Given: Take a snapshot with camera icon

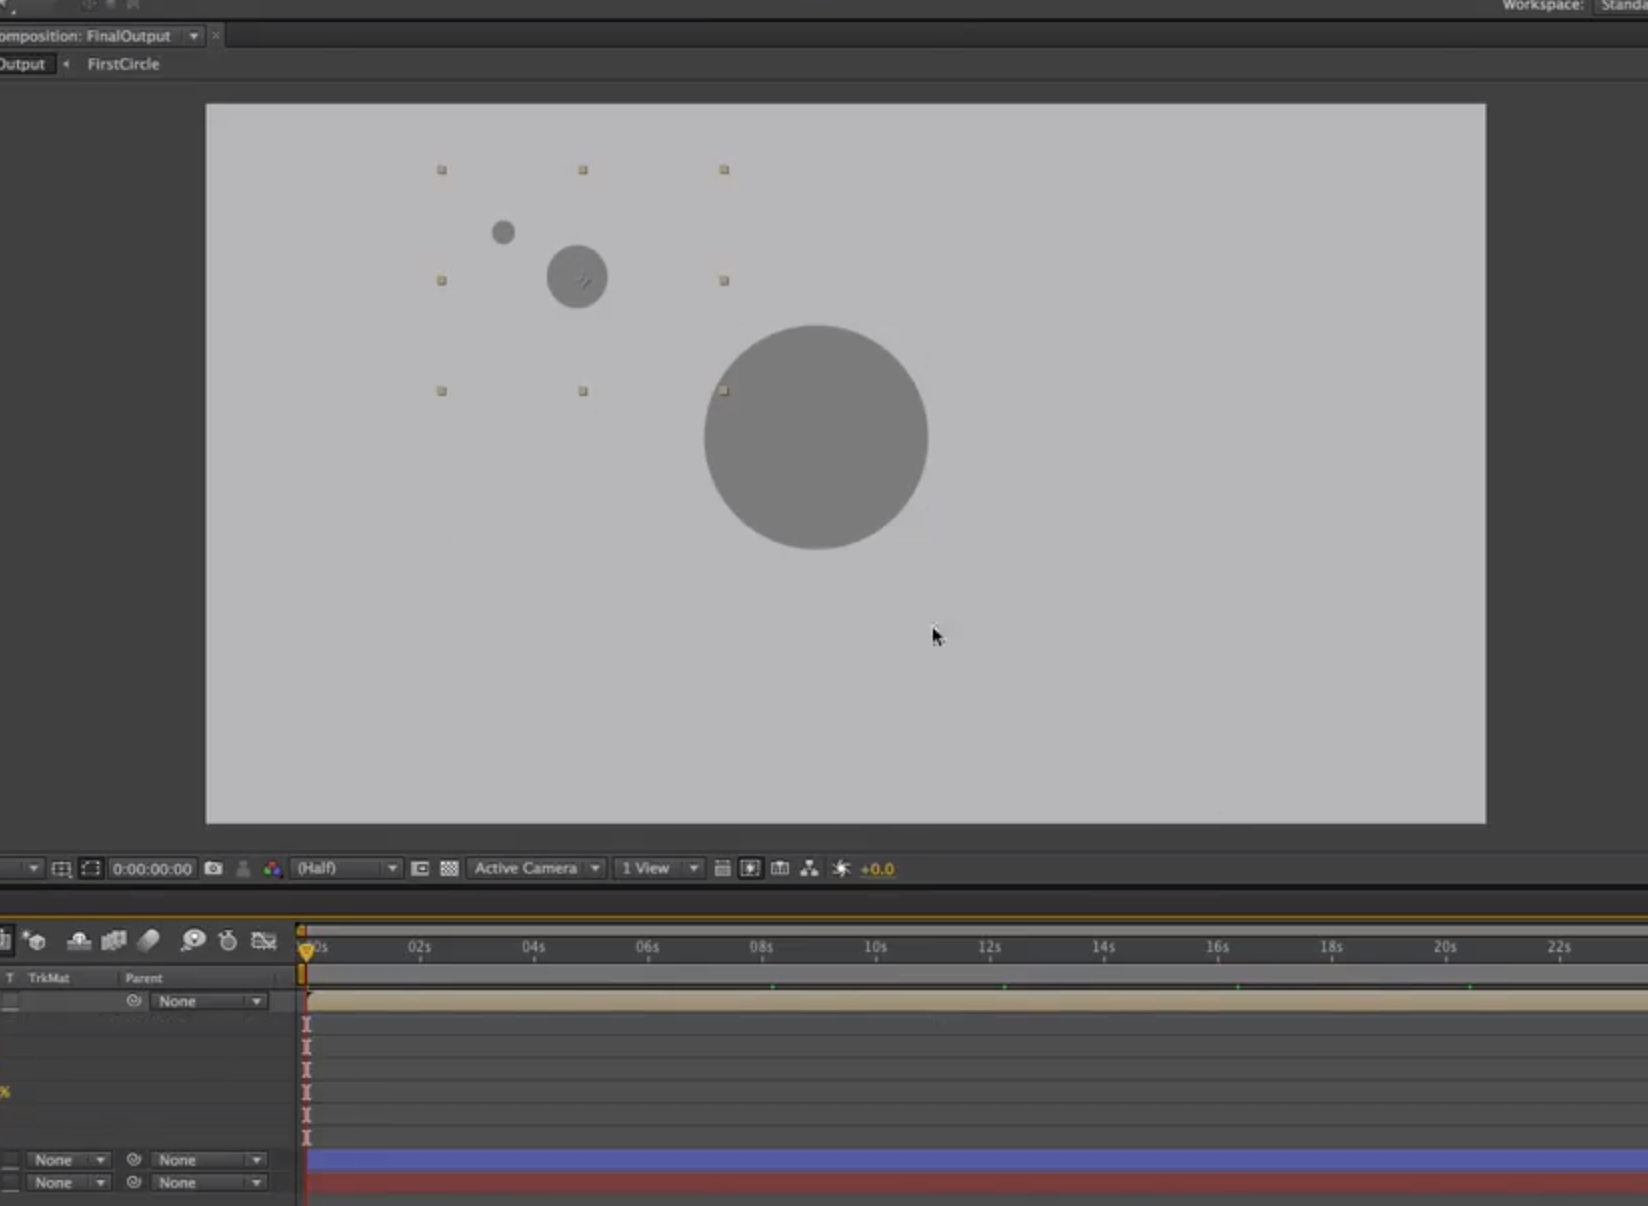Looking at the screenshot, I should pyautogui.click(x=213, y=868).
